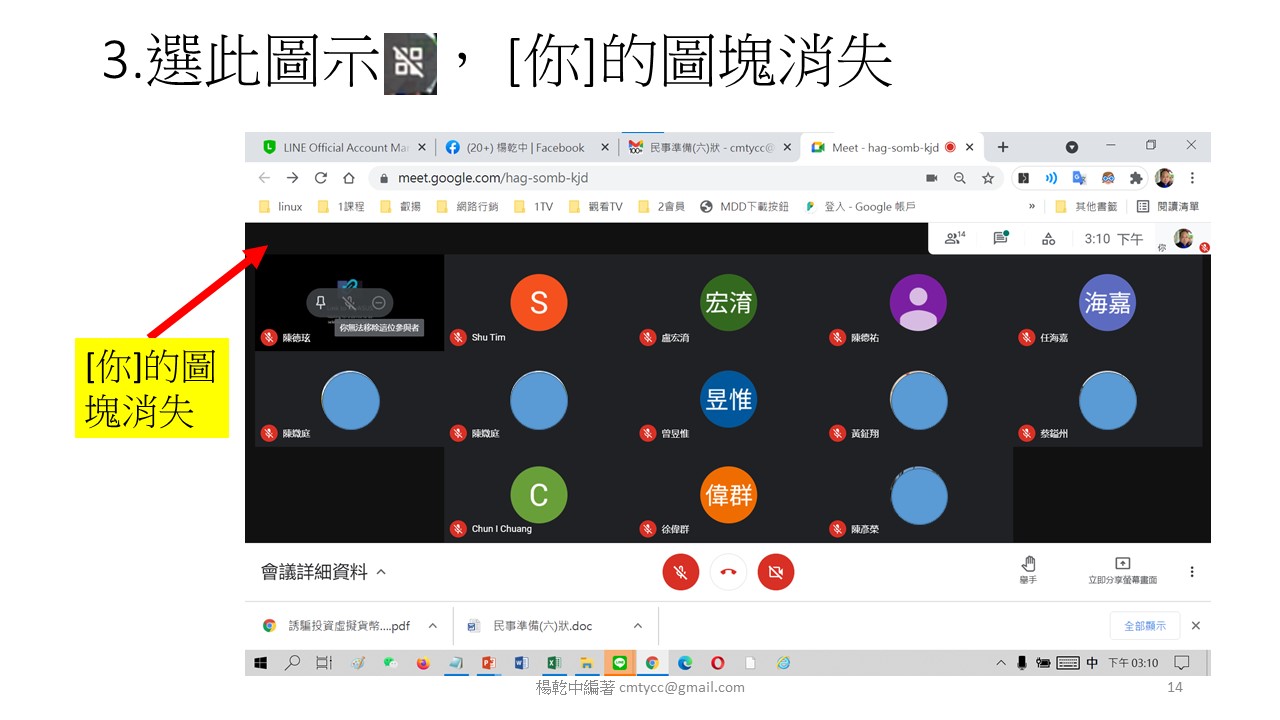Open Opera from the taskbar
Viewport: 1280px width, 720px height.
click(x=718, y=662)
